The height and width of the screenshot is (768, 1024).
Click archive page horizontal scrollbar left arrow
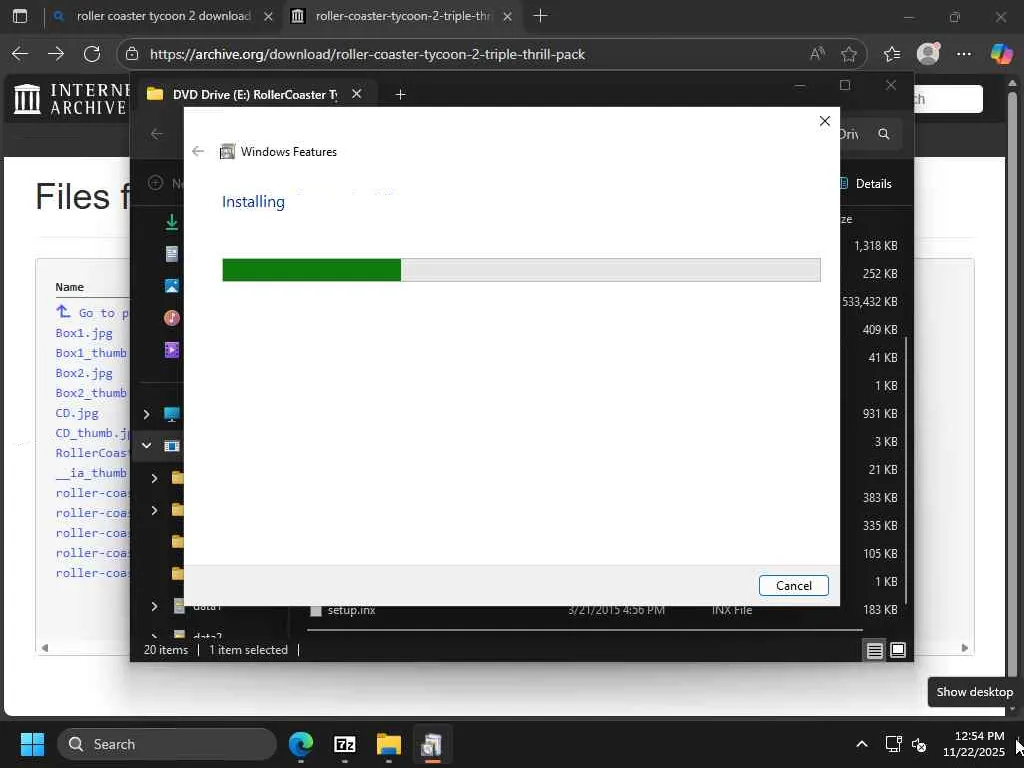[44, 648]
